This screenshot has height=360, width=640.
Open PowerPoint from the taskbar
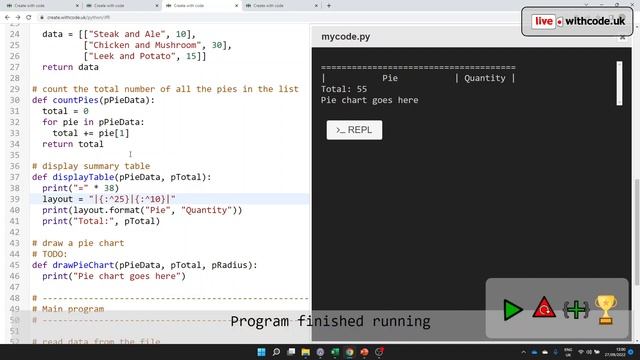click(364, 352)
